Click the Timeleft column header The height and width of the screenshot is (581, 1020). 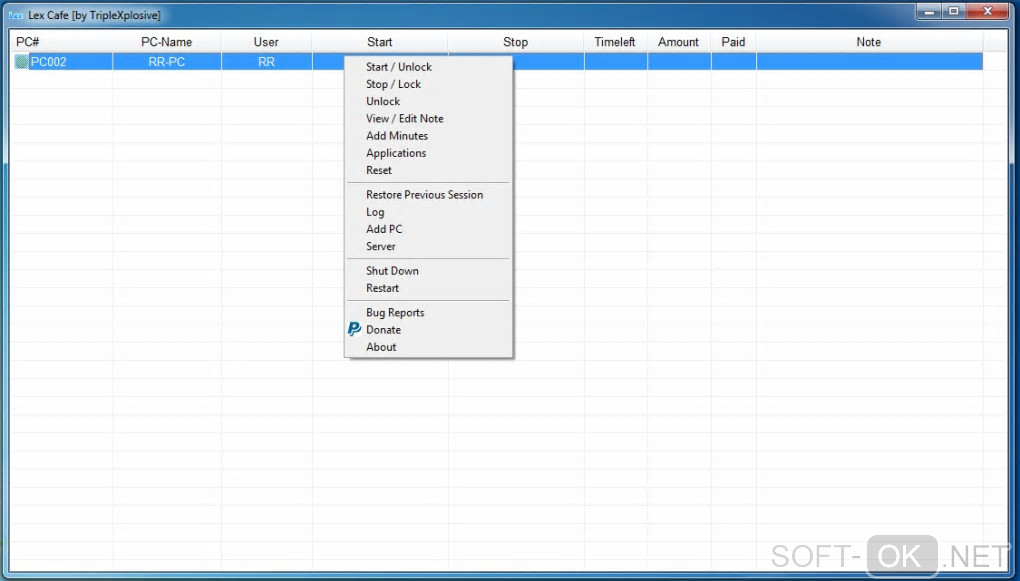615,42
